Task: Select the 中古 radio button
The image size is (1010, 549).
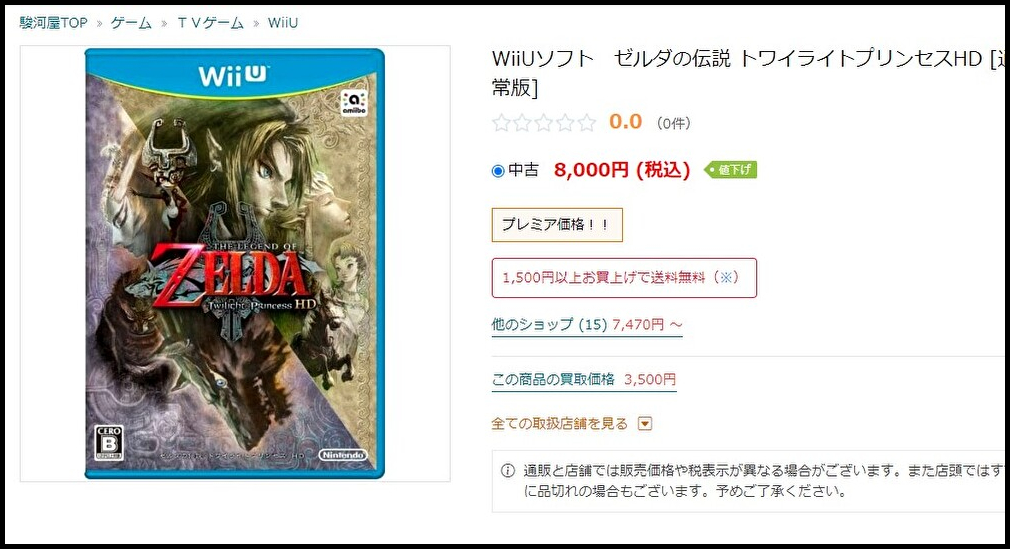Action: 497,171
